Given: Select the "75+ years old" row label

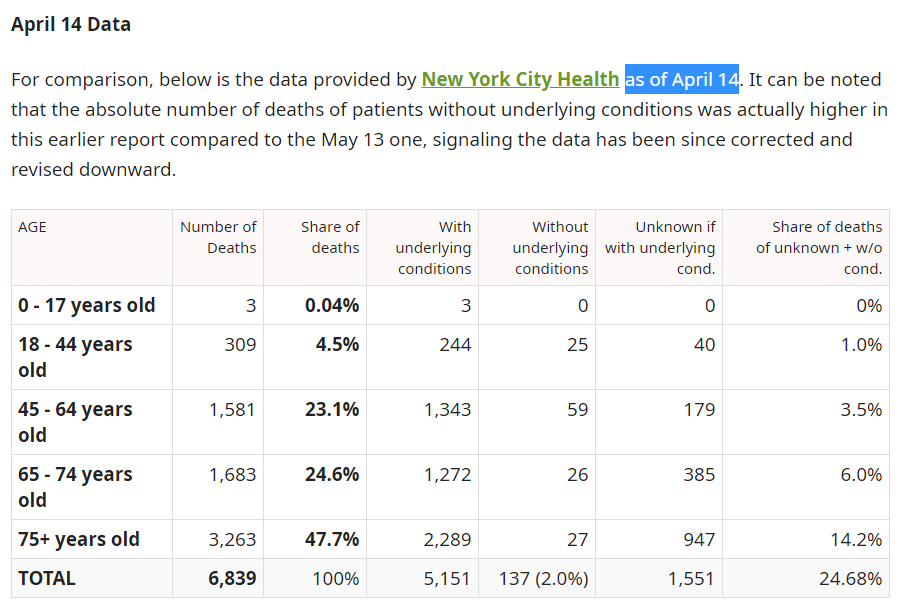Looking at the screenshot, I should (79, 539).
